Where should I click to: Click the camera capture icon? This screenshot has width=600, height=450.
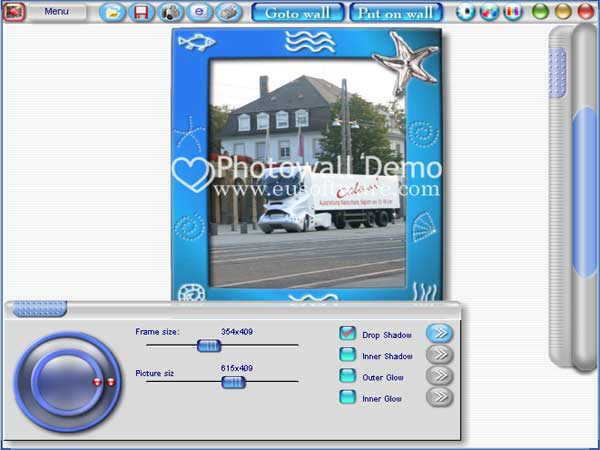(x=170, y=12)
